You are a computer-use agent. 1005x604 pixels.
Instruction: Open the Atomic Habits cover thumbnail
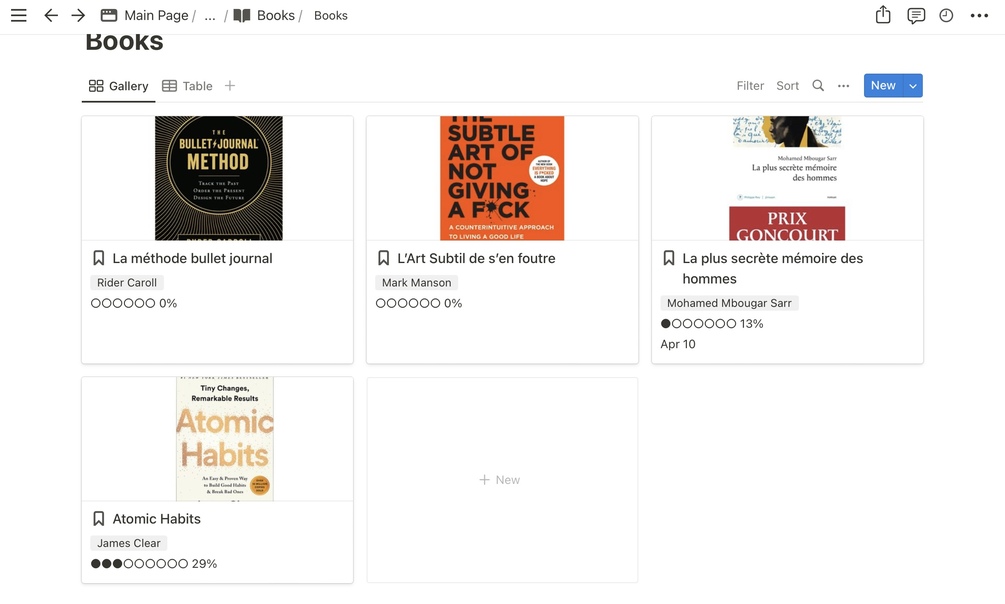(224, 439)
